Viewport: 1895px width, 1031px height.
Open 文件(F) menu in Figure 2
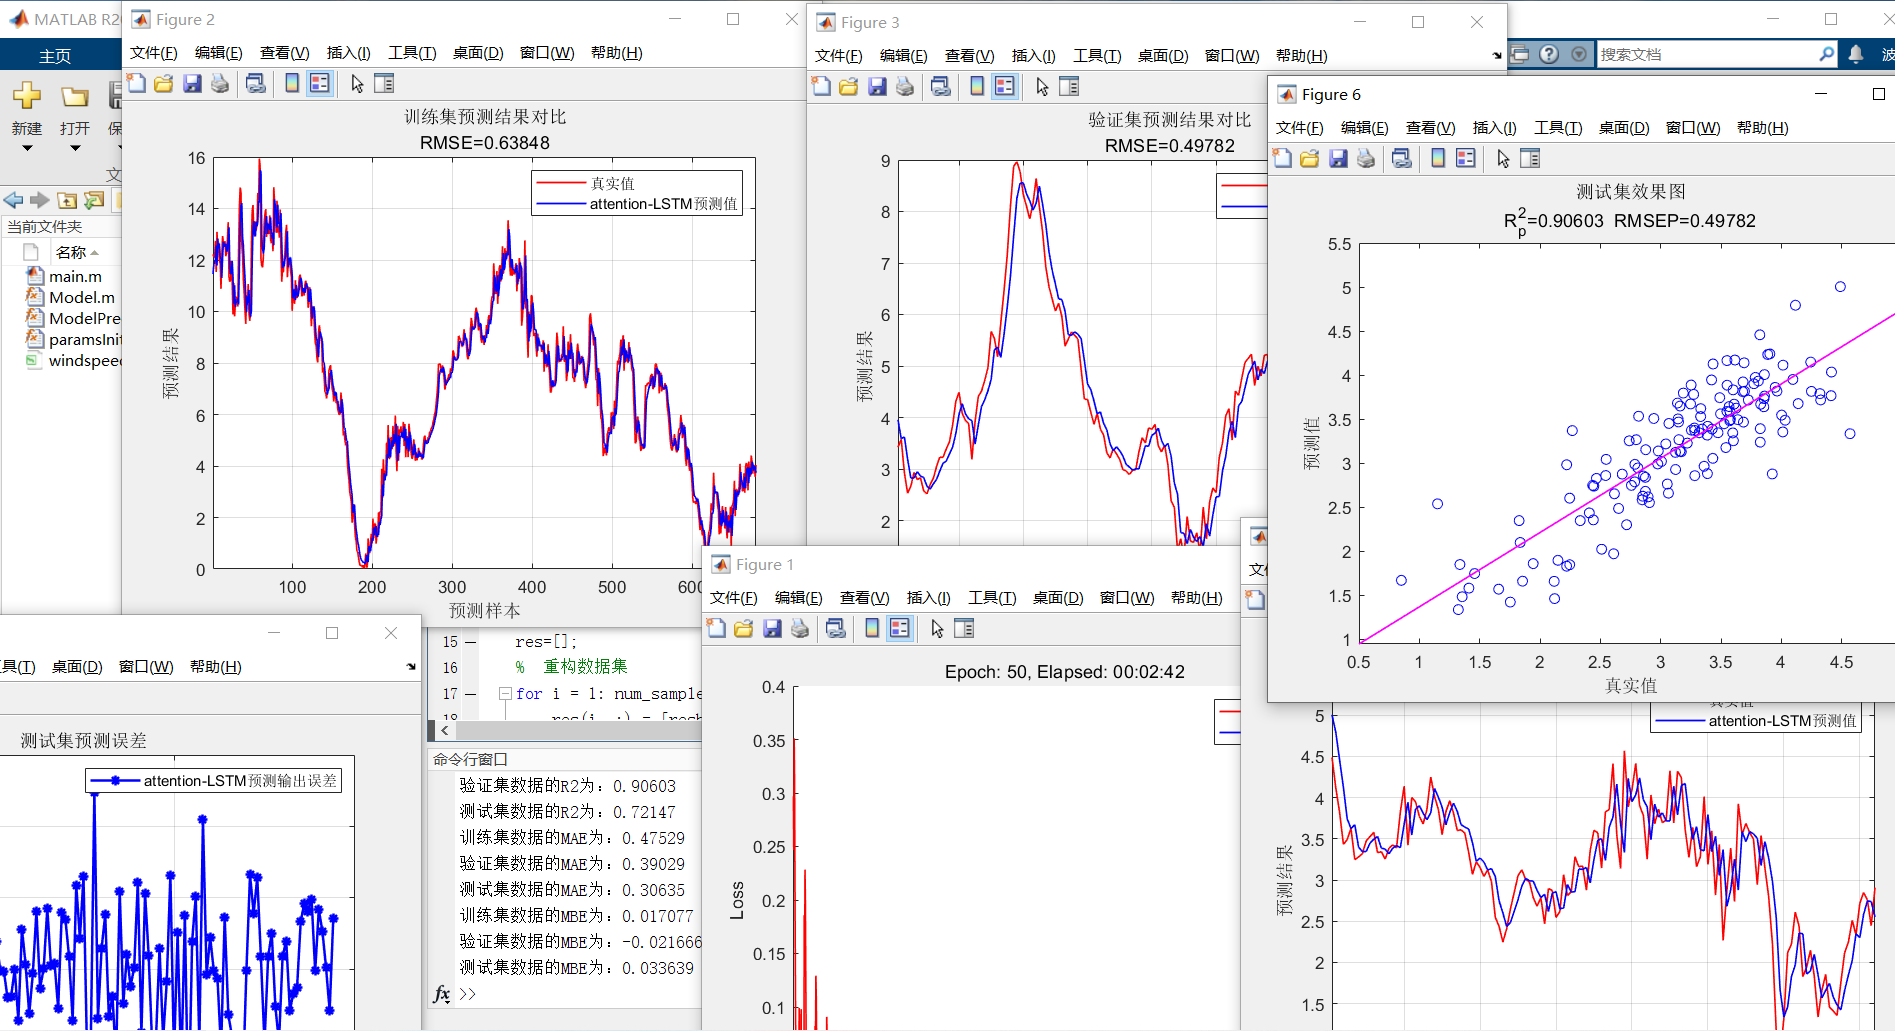pyautogui.click(x=153, y=53)
